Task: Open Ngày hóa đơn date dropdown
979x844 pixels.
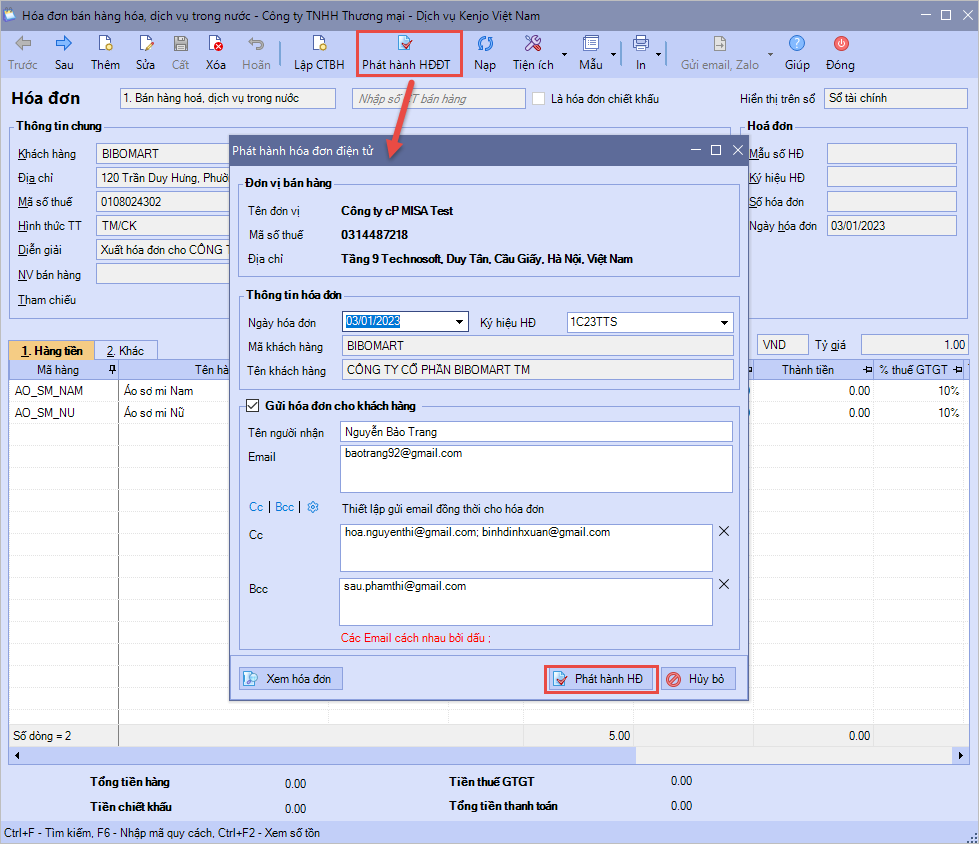Action: pos(459,322)
